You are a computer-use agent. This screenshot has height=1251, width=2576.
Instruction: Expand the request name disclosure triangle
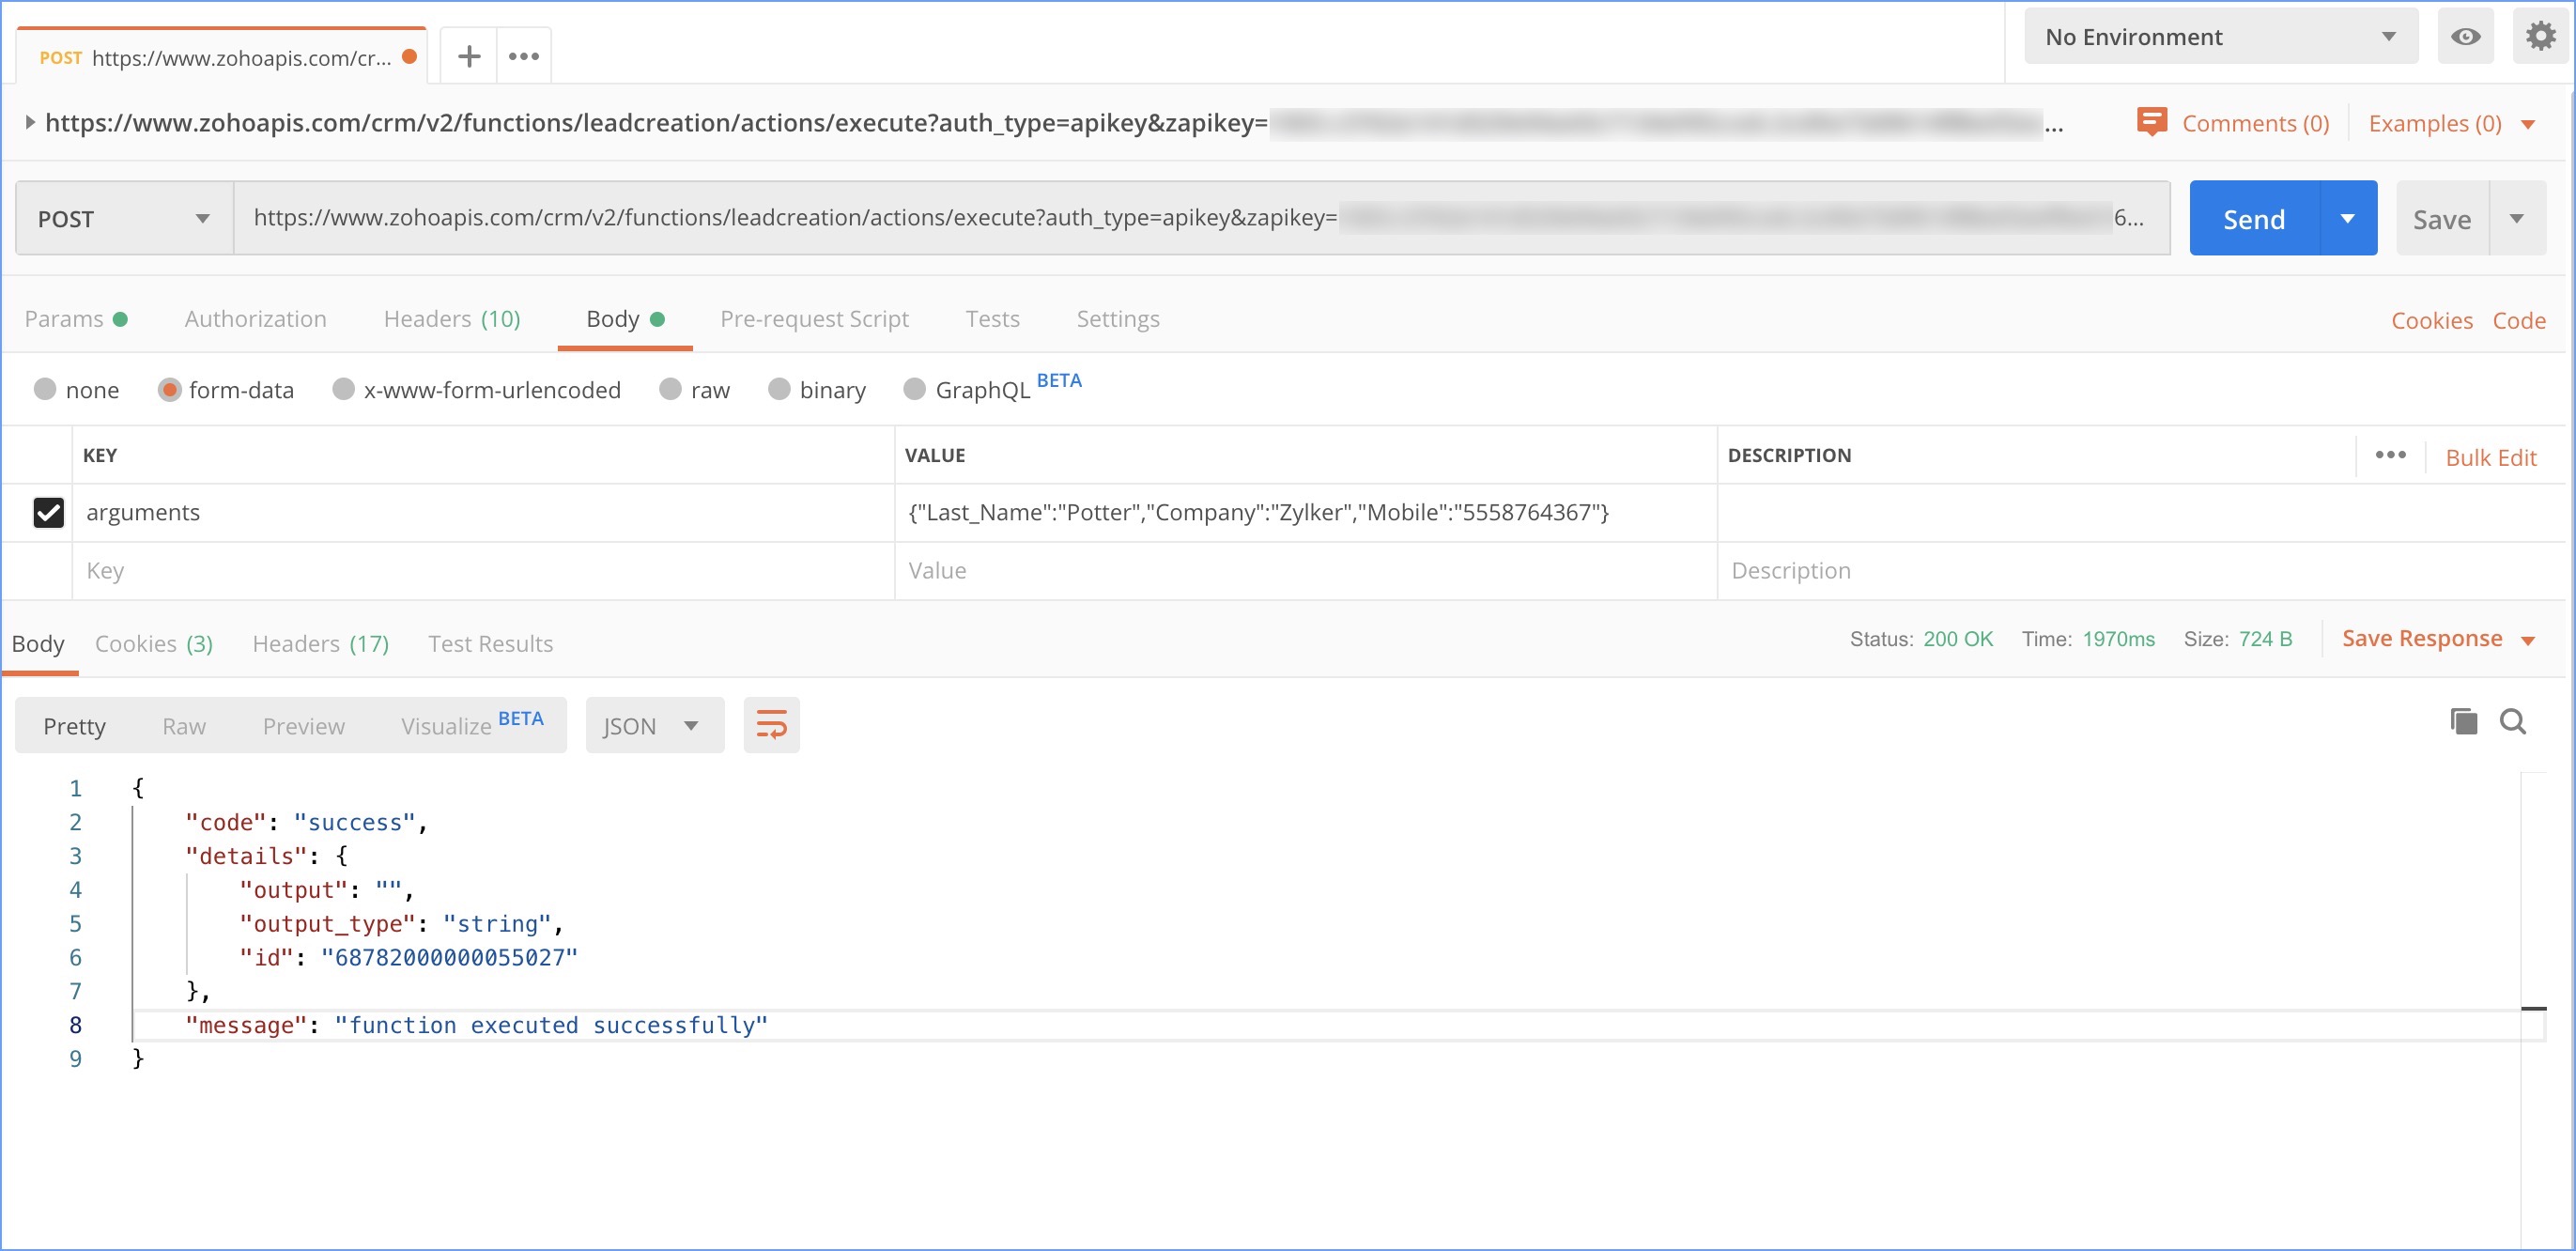[29, 122]
